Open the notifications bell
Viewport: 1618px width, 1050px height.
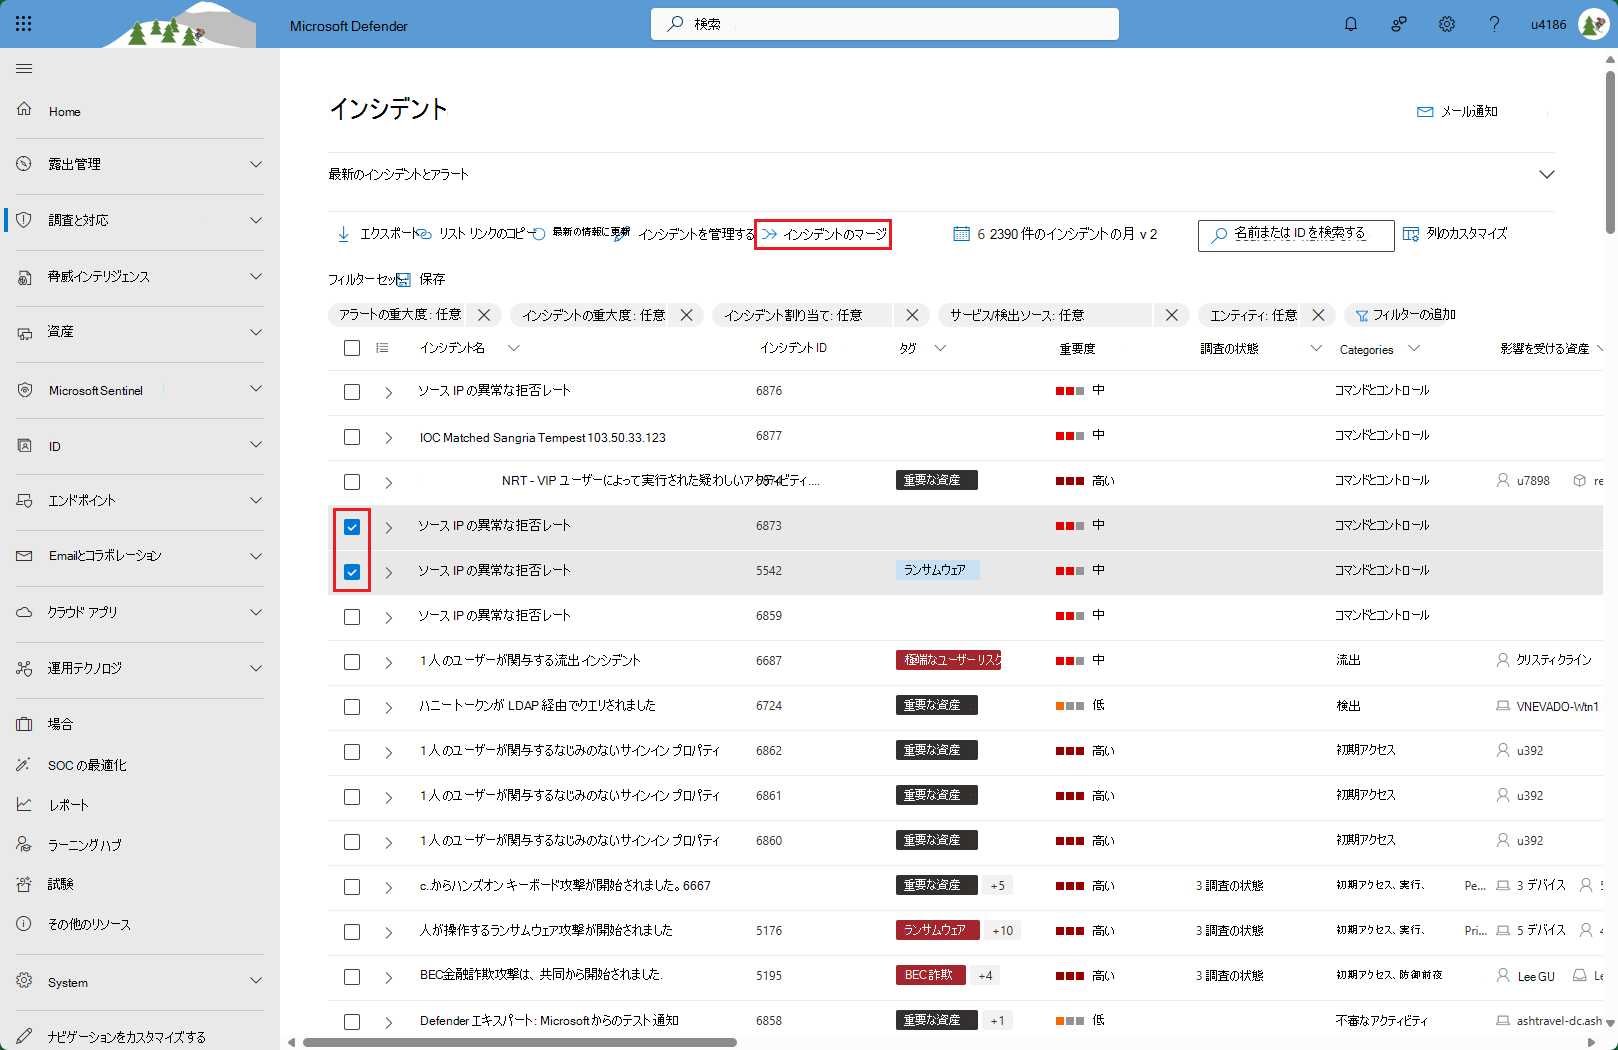[1351, 24]
